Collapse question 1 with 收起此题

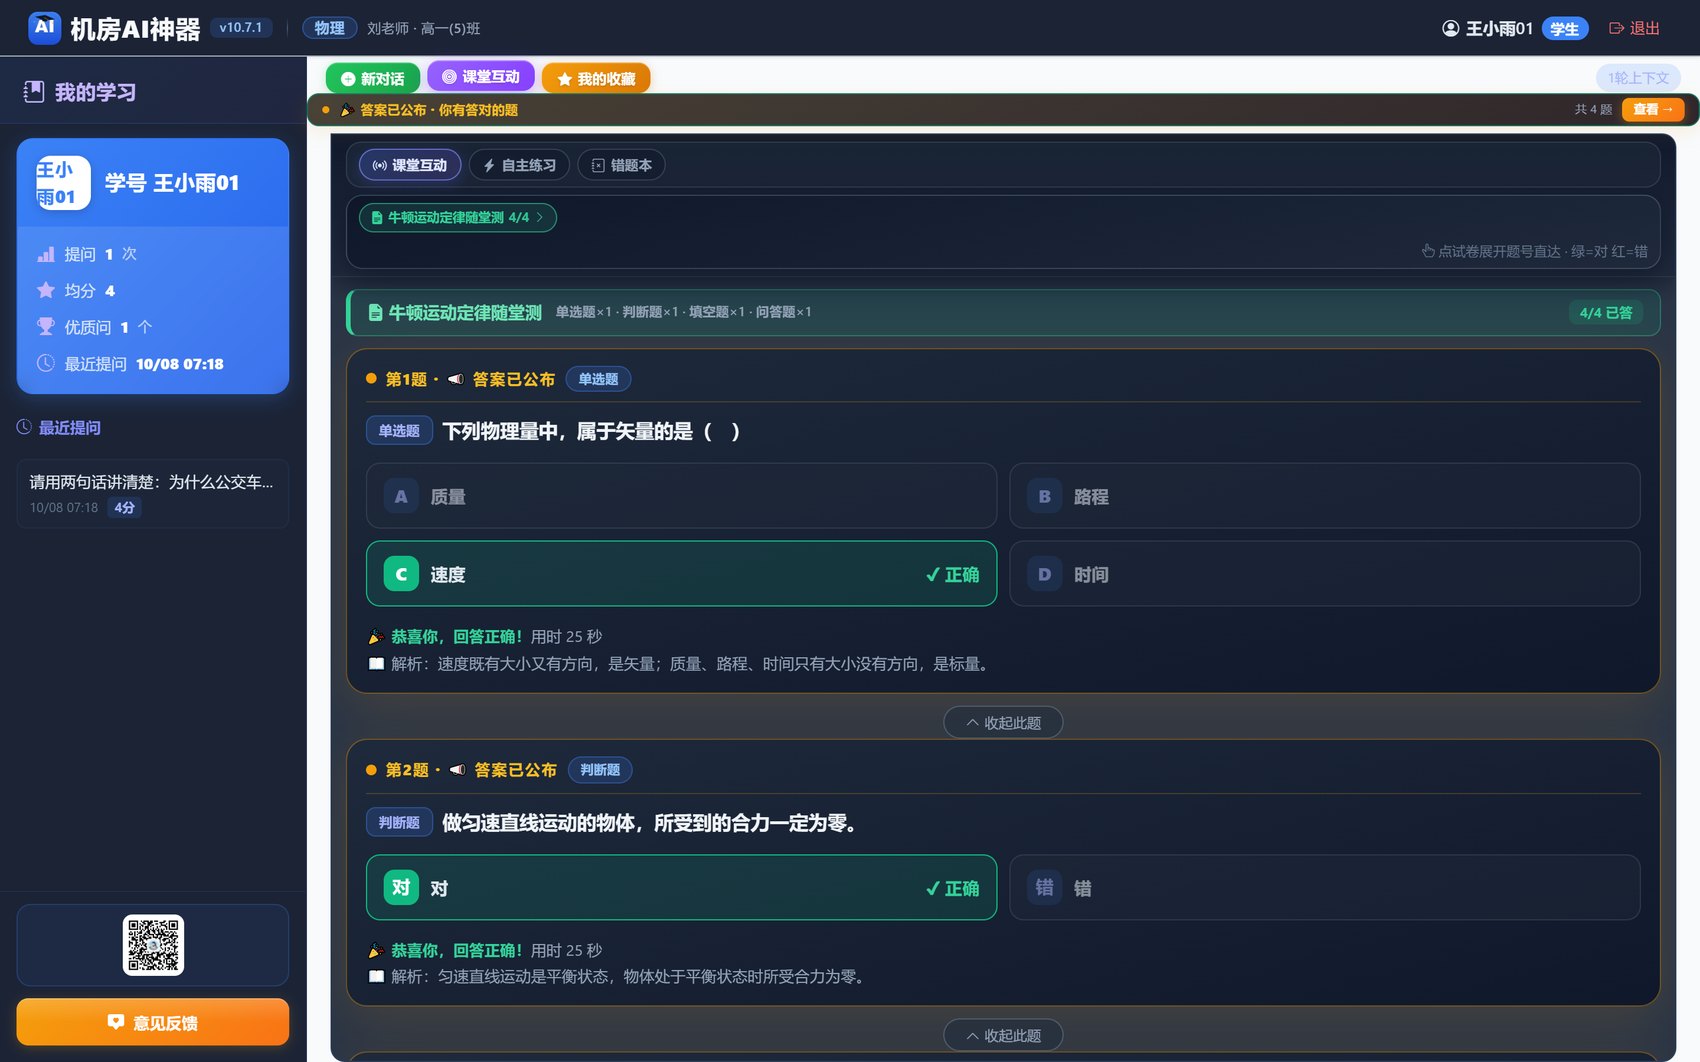pyautogui.click(x=1003, y=723)
